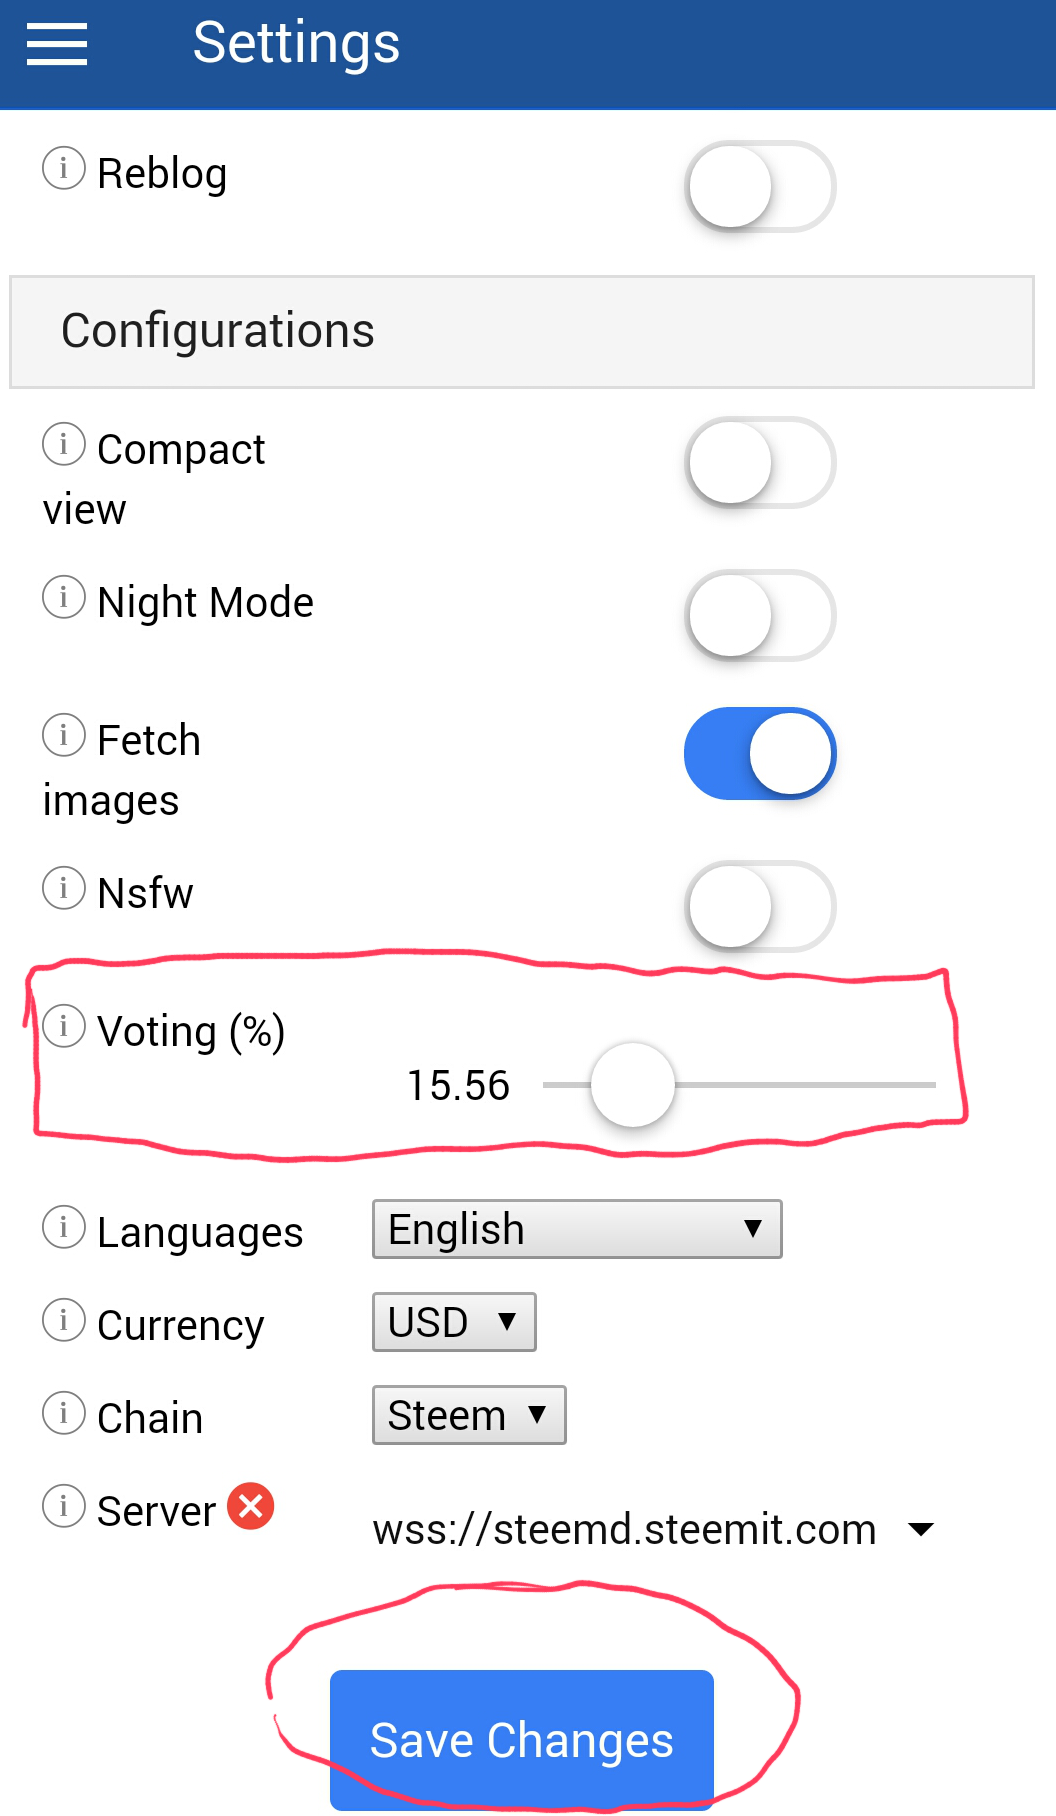Viewport: 1056px width, 1816px height.
Task: Expand the Server dropdown wss://steemd.steemit.com
Action: [x=653, y=1529]
